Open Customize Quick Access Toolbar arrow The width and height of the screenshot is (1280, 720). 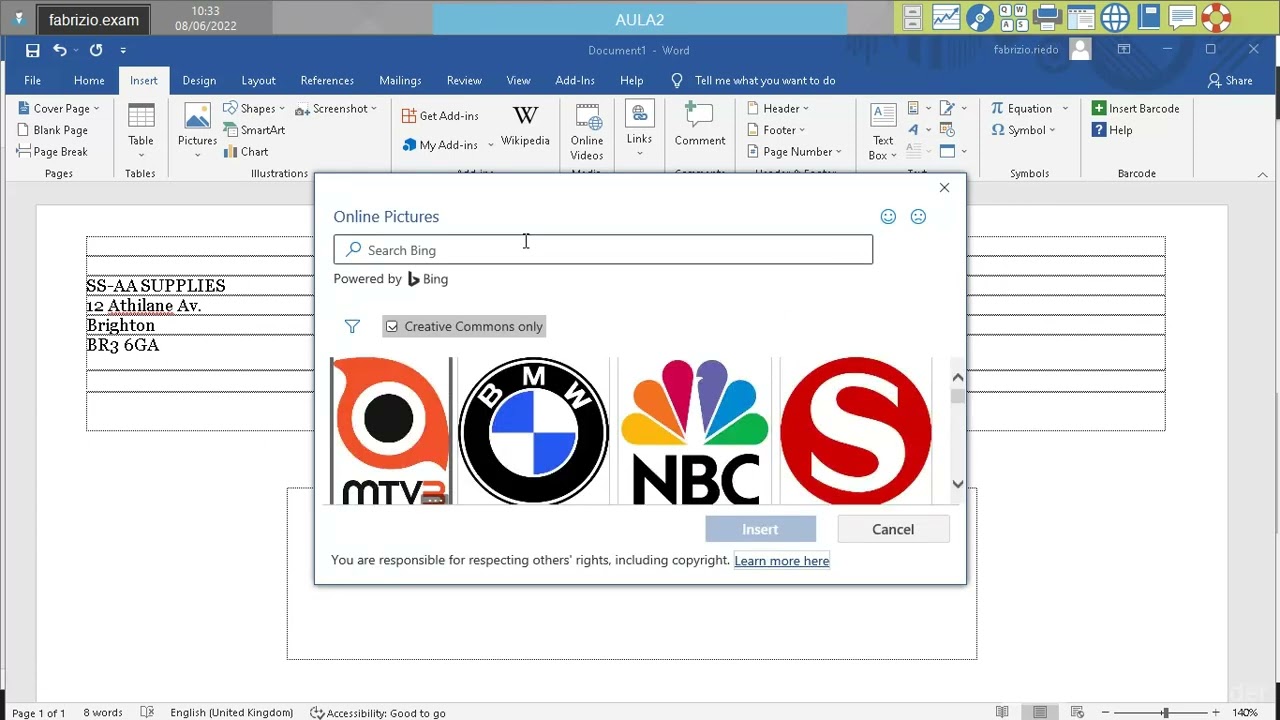123,50
